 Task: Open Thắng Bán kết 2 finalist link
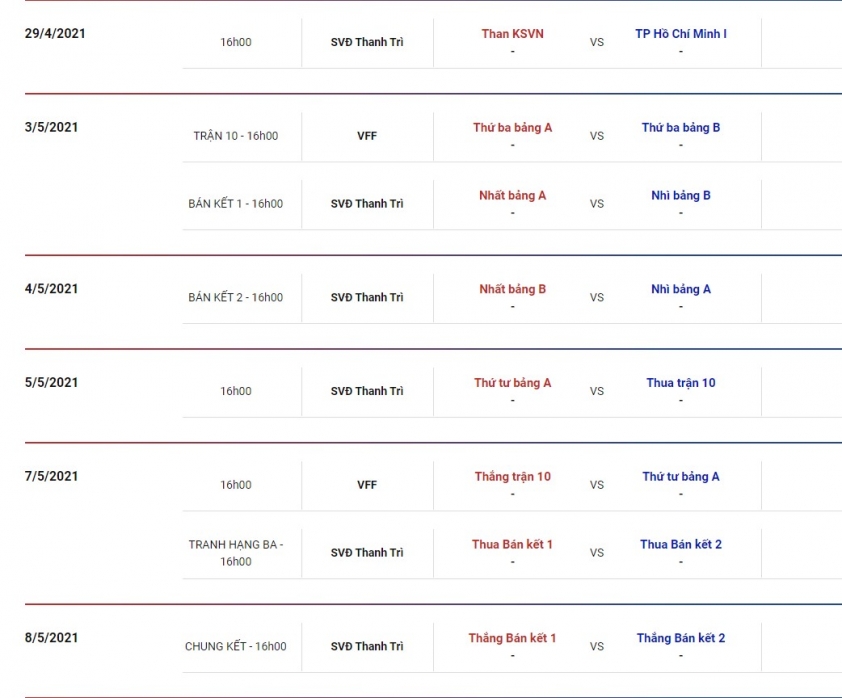[x=680, y=638]
